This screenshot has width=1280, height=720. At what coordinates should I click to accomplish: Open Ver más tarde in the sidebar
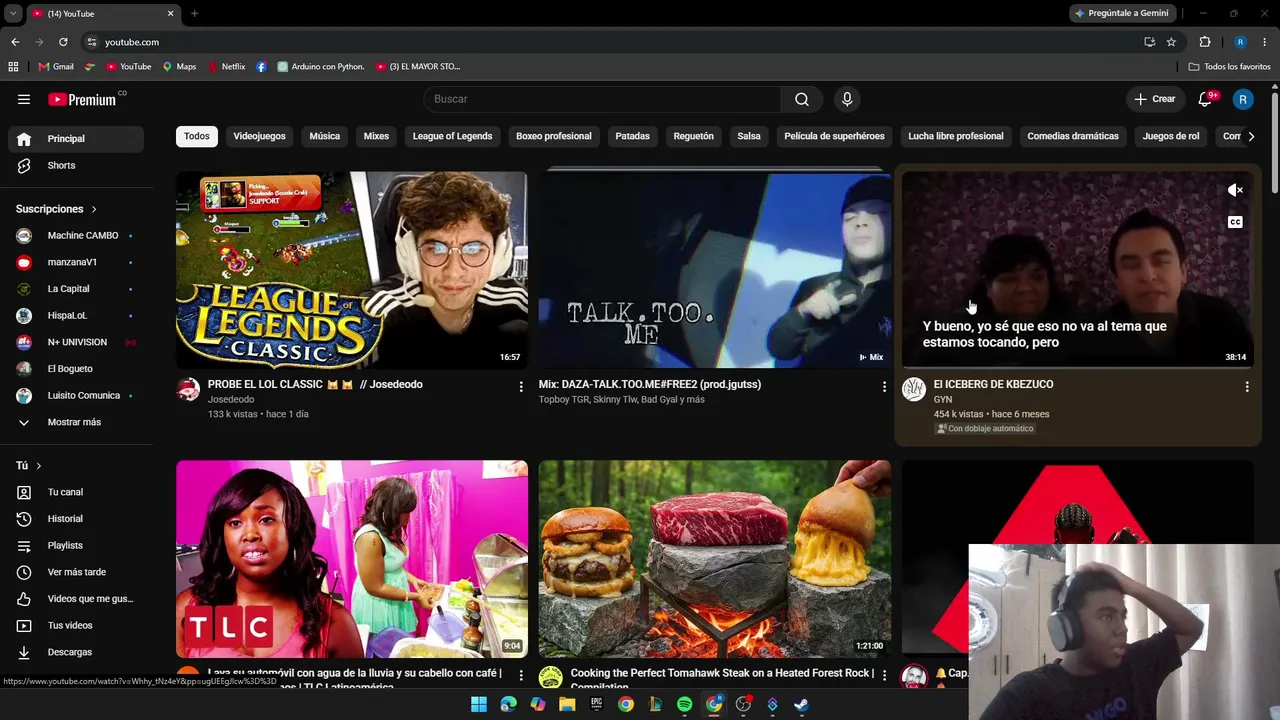pos(76,572)
